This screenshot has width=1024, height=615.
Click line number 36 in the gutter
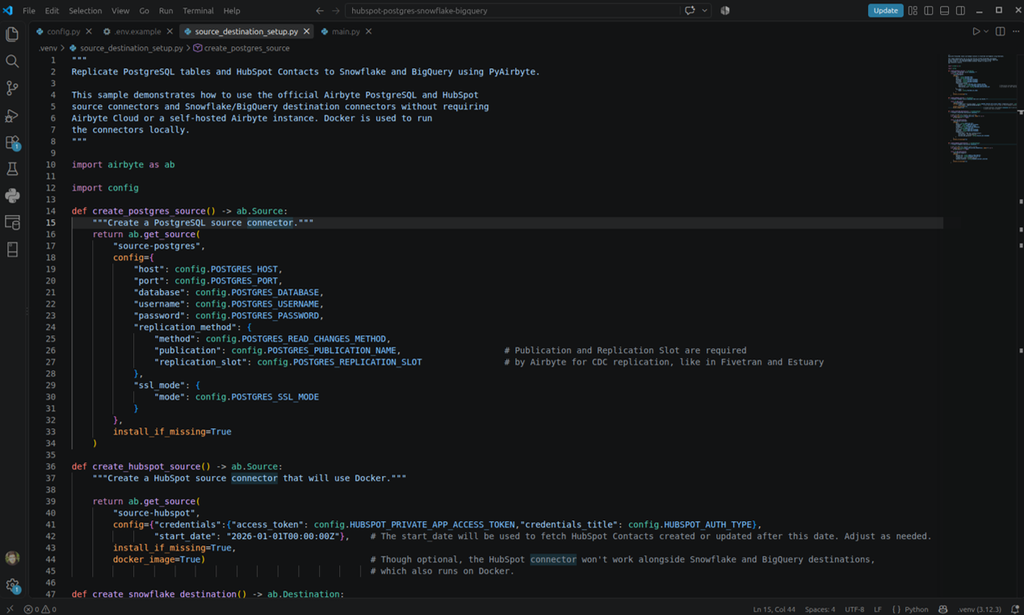click(x=50, y=467)
